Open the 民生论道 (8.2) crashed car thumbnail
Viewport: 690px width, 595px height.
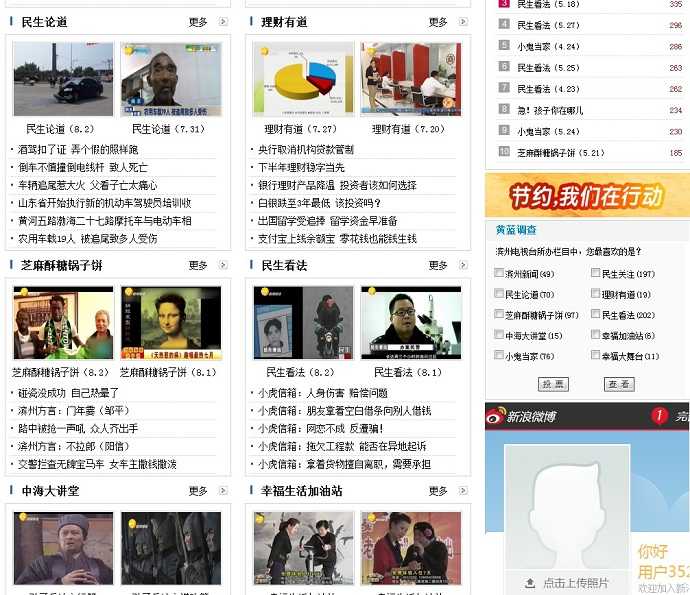63,79
